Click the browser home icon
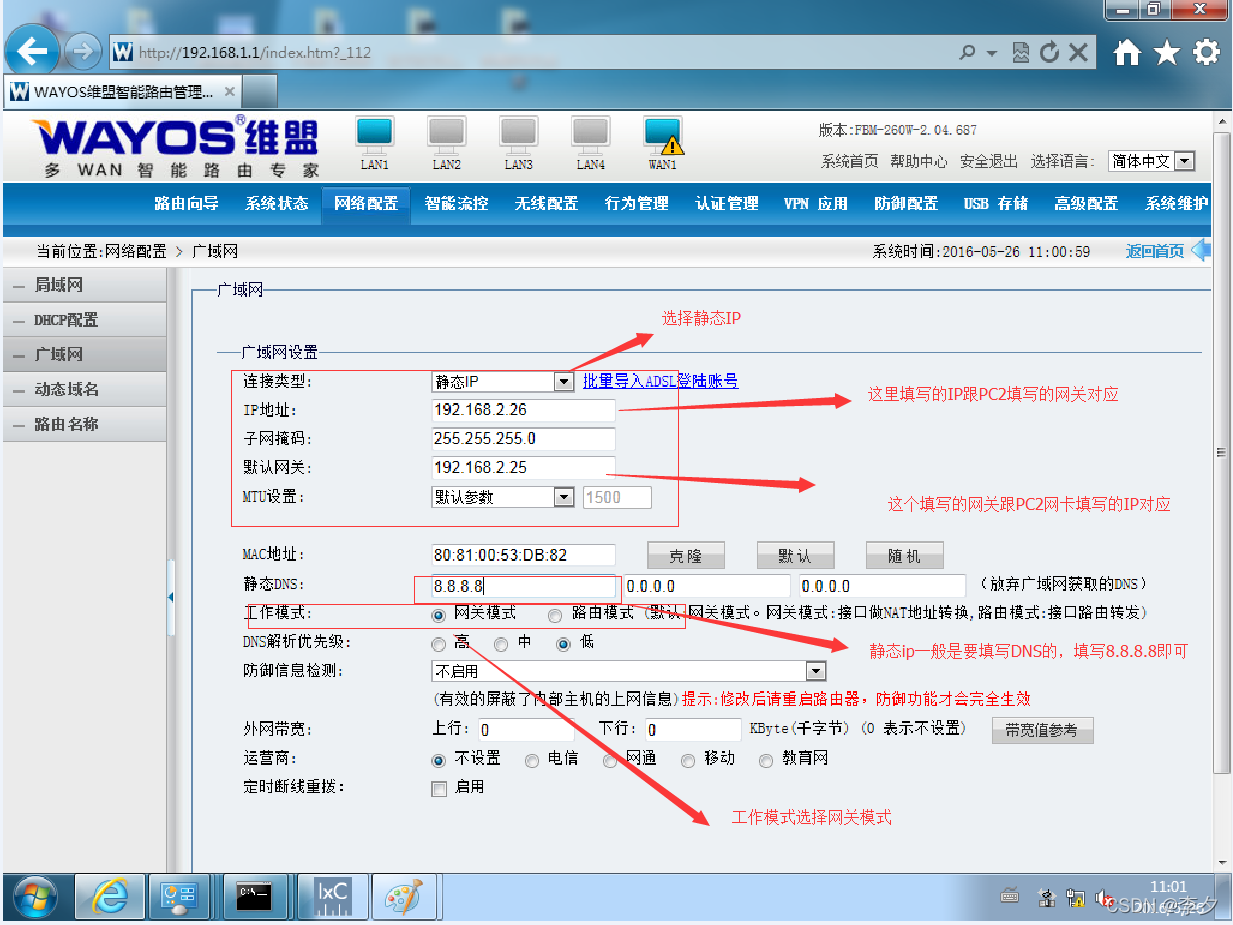Image resolution: width=1233 pixels, height=925 pixels. (1127, 52)
